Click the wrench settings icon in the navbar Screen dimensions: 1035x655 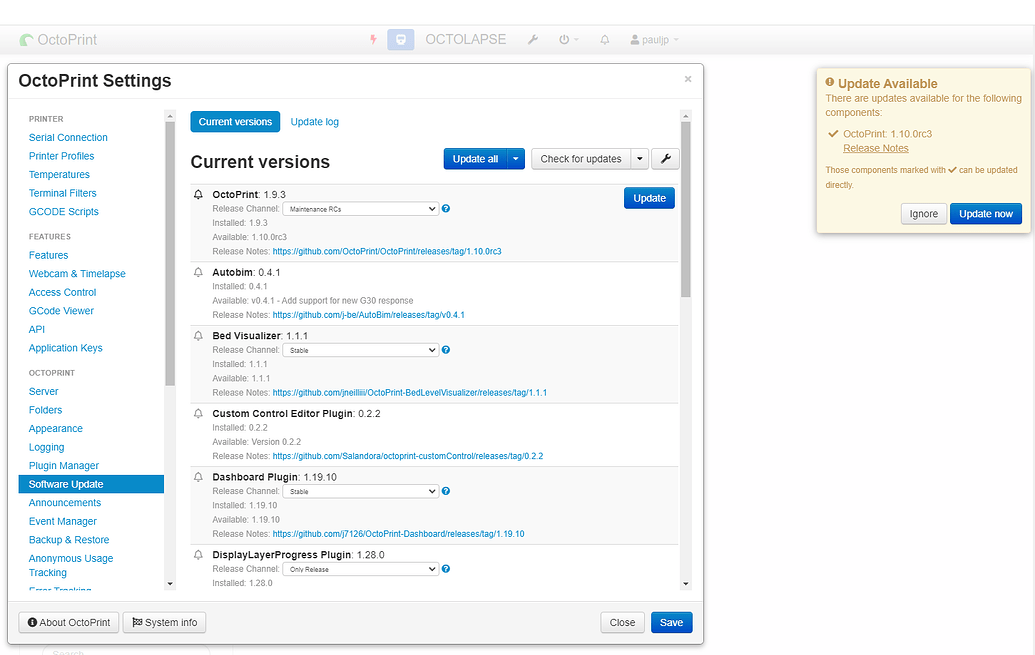pos(533,39)
